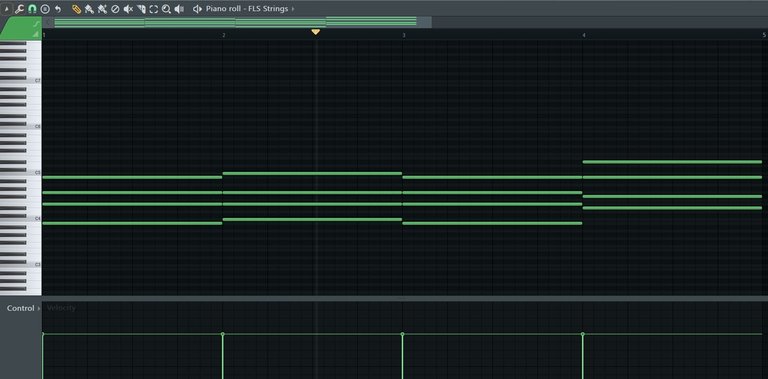This screenshot has height=379, width=768.
Task: Adjust the velocity handle at bar 2
Action: click(x=222, y=334)
